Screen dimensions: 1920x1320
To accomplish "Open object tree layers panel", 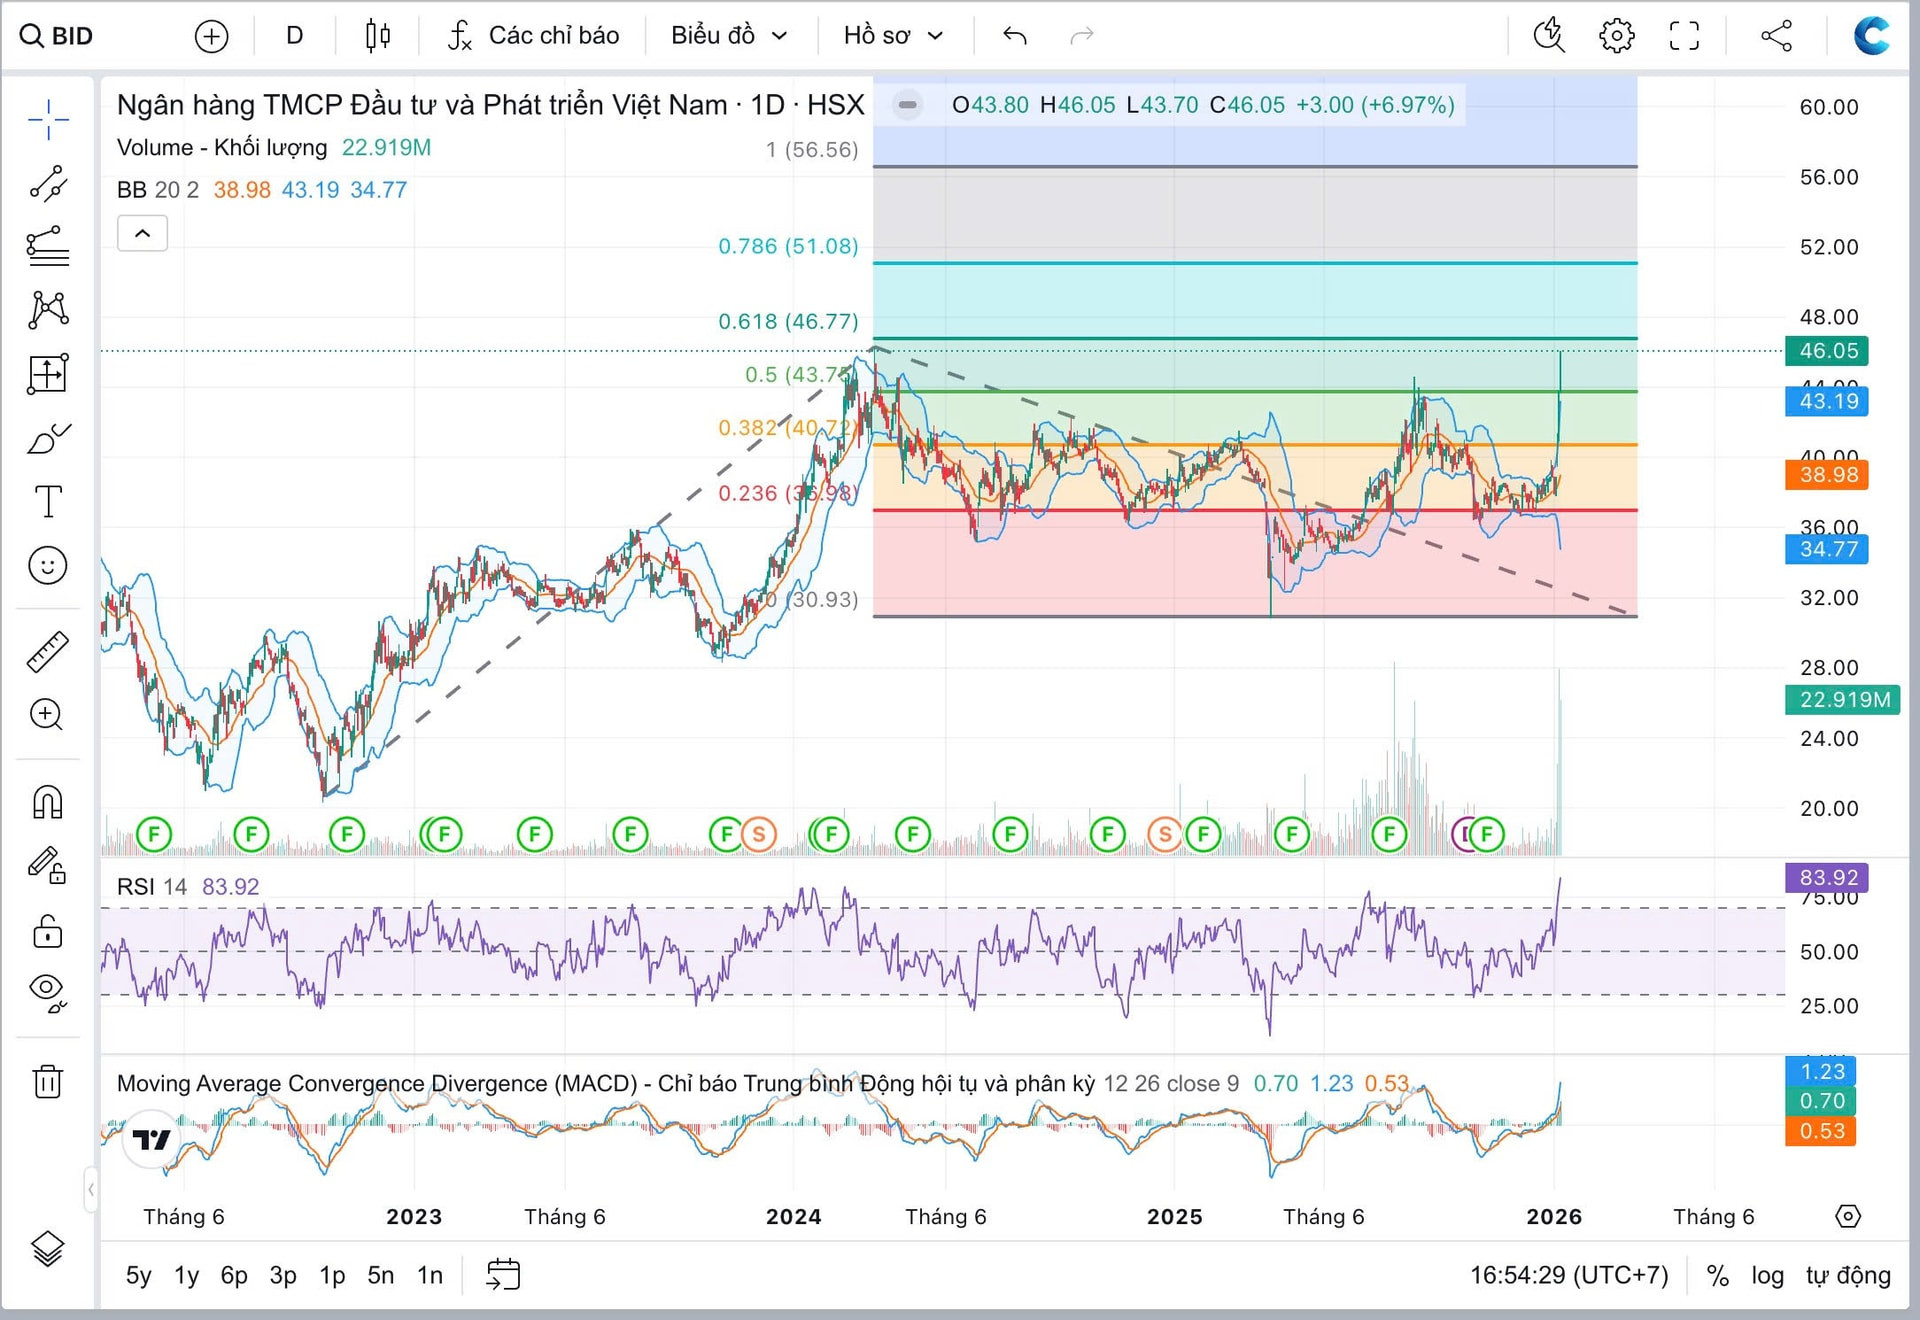I will 48,1248.
